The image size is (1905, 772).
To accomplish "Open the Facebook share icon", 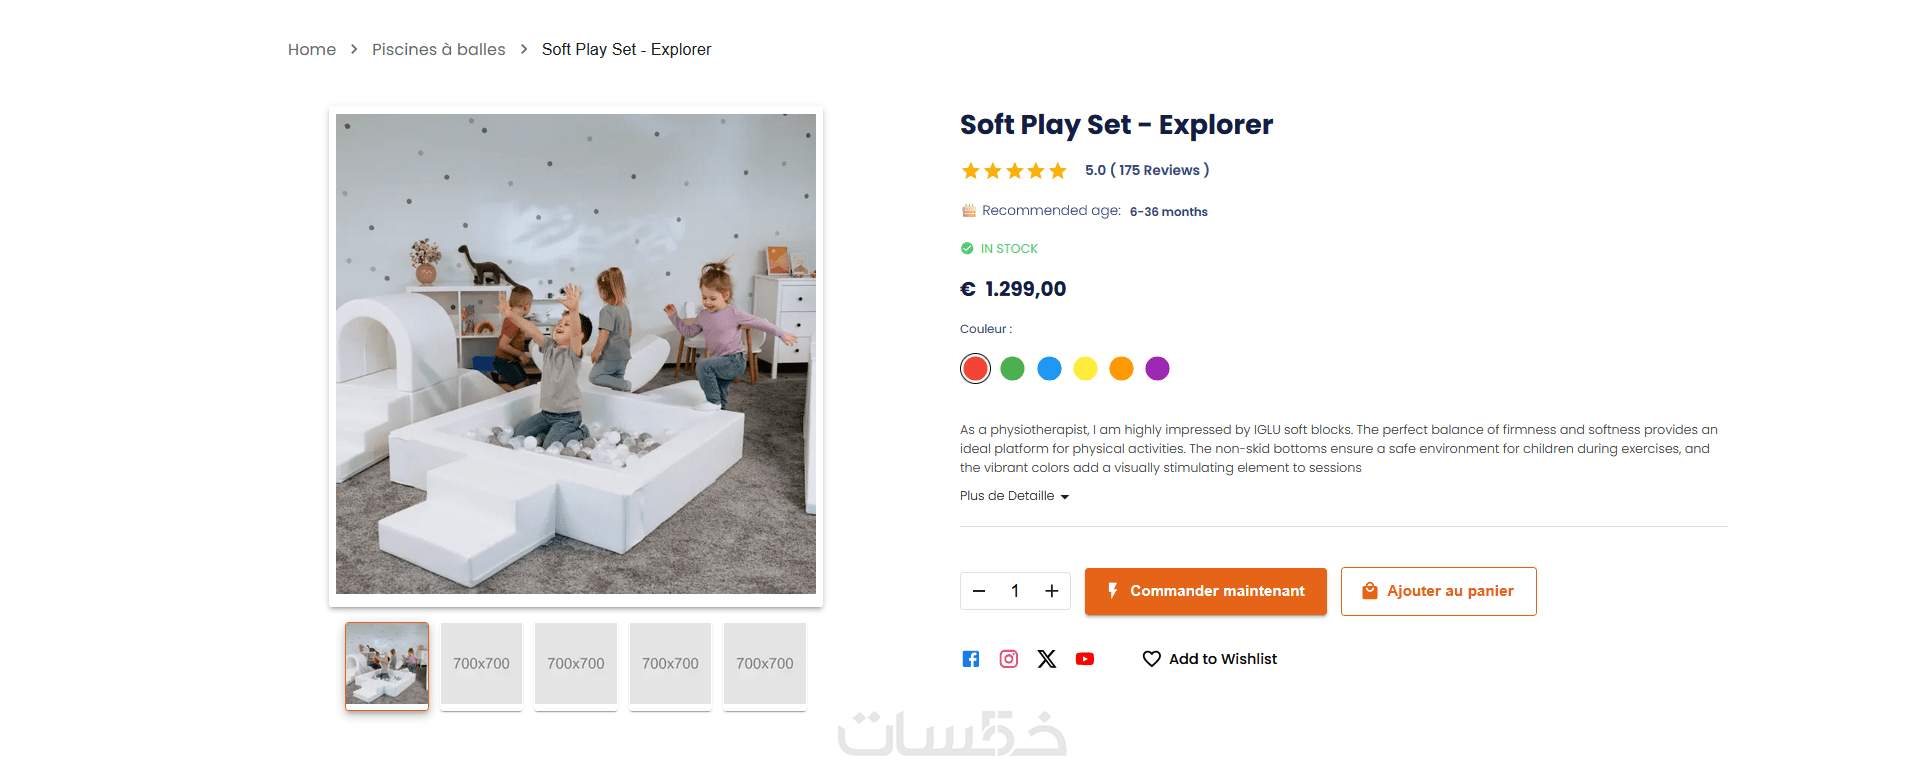I will [970, 659].
